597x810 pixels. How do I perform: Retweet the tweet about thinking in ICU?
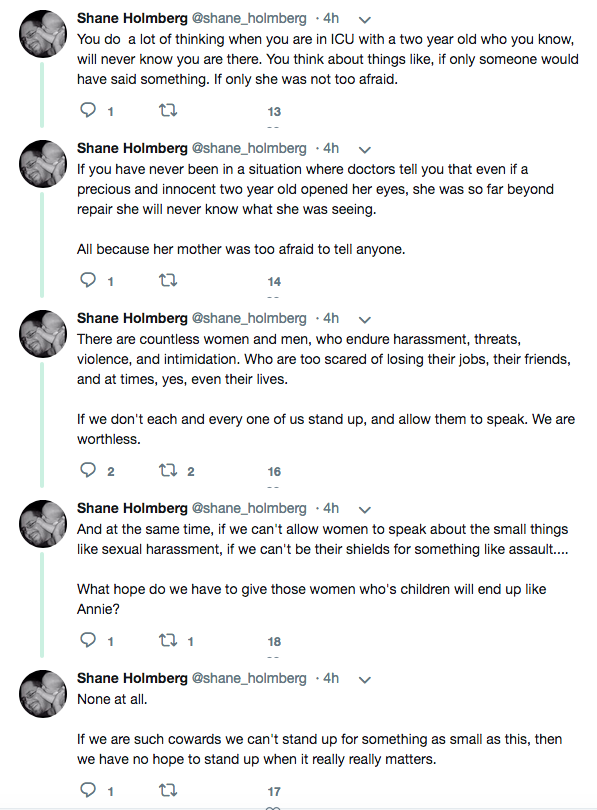[168, 110]
